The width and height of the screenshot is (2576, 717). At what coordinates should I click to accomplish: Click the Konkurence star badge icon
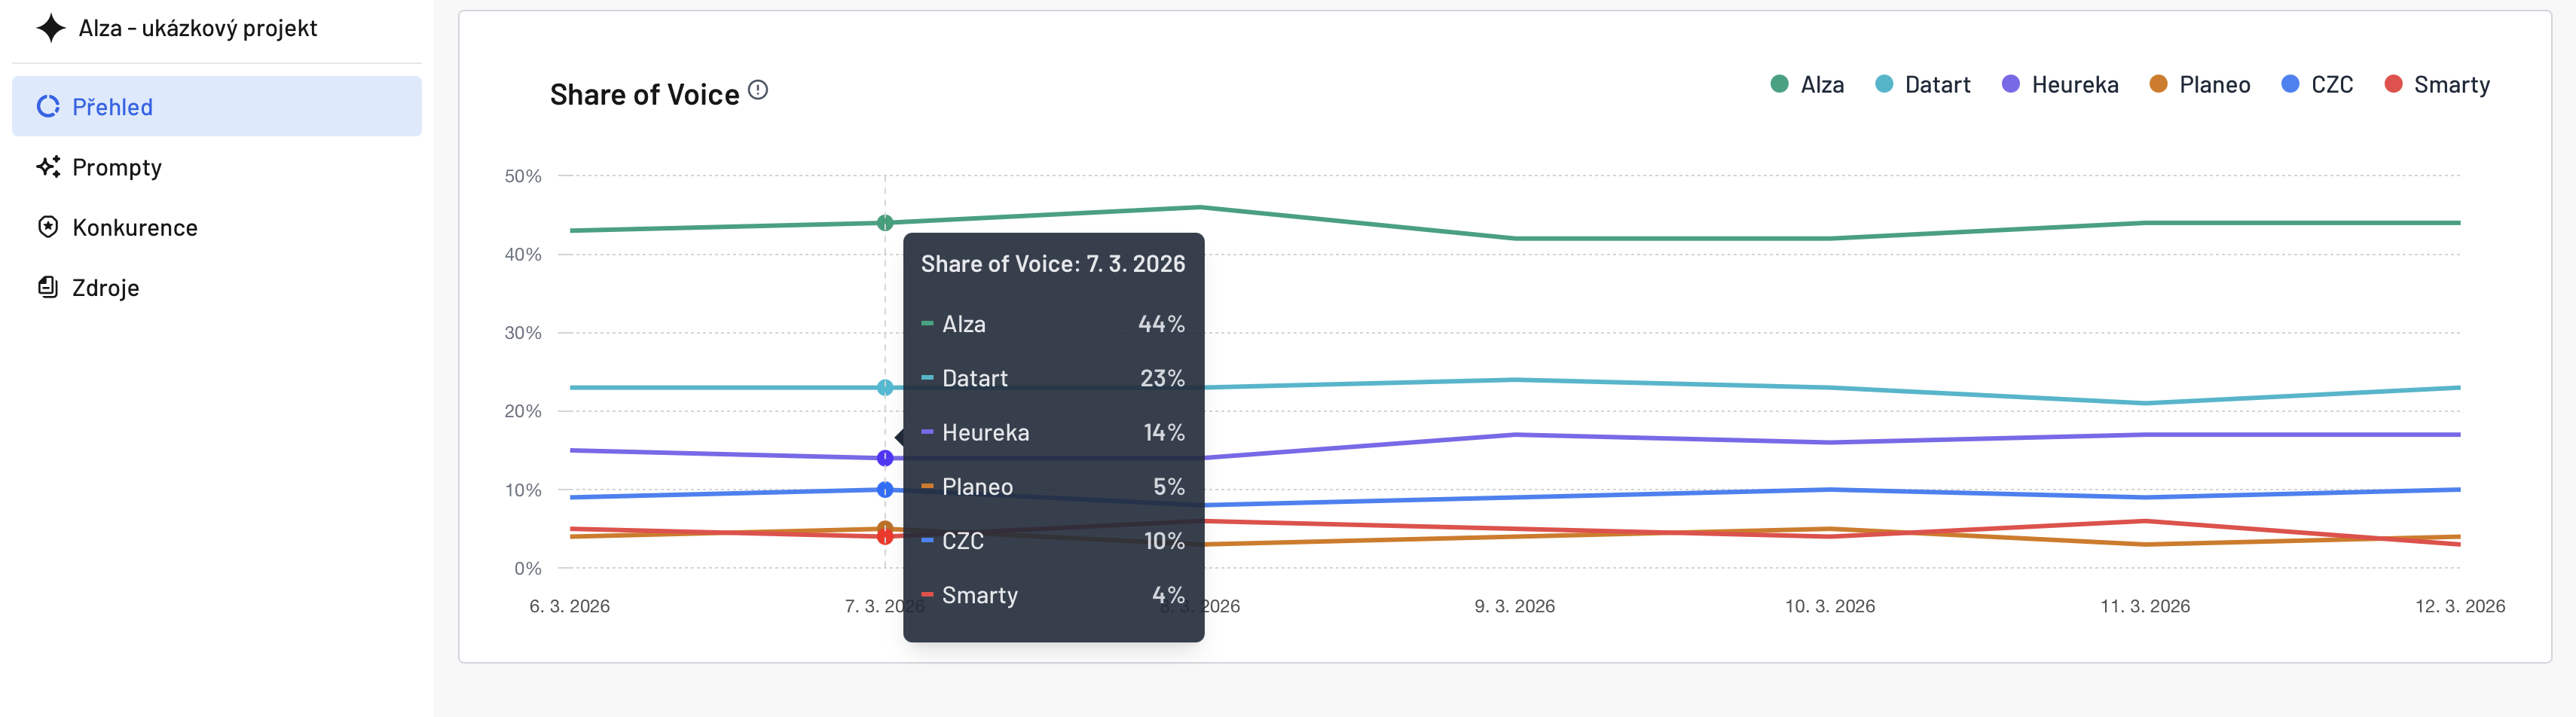pos(48,227)
